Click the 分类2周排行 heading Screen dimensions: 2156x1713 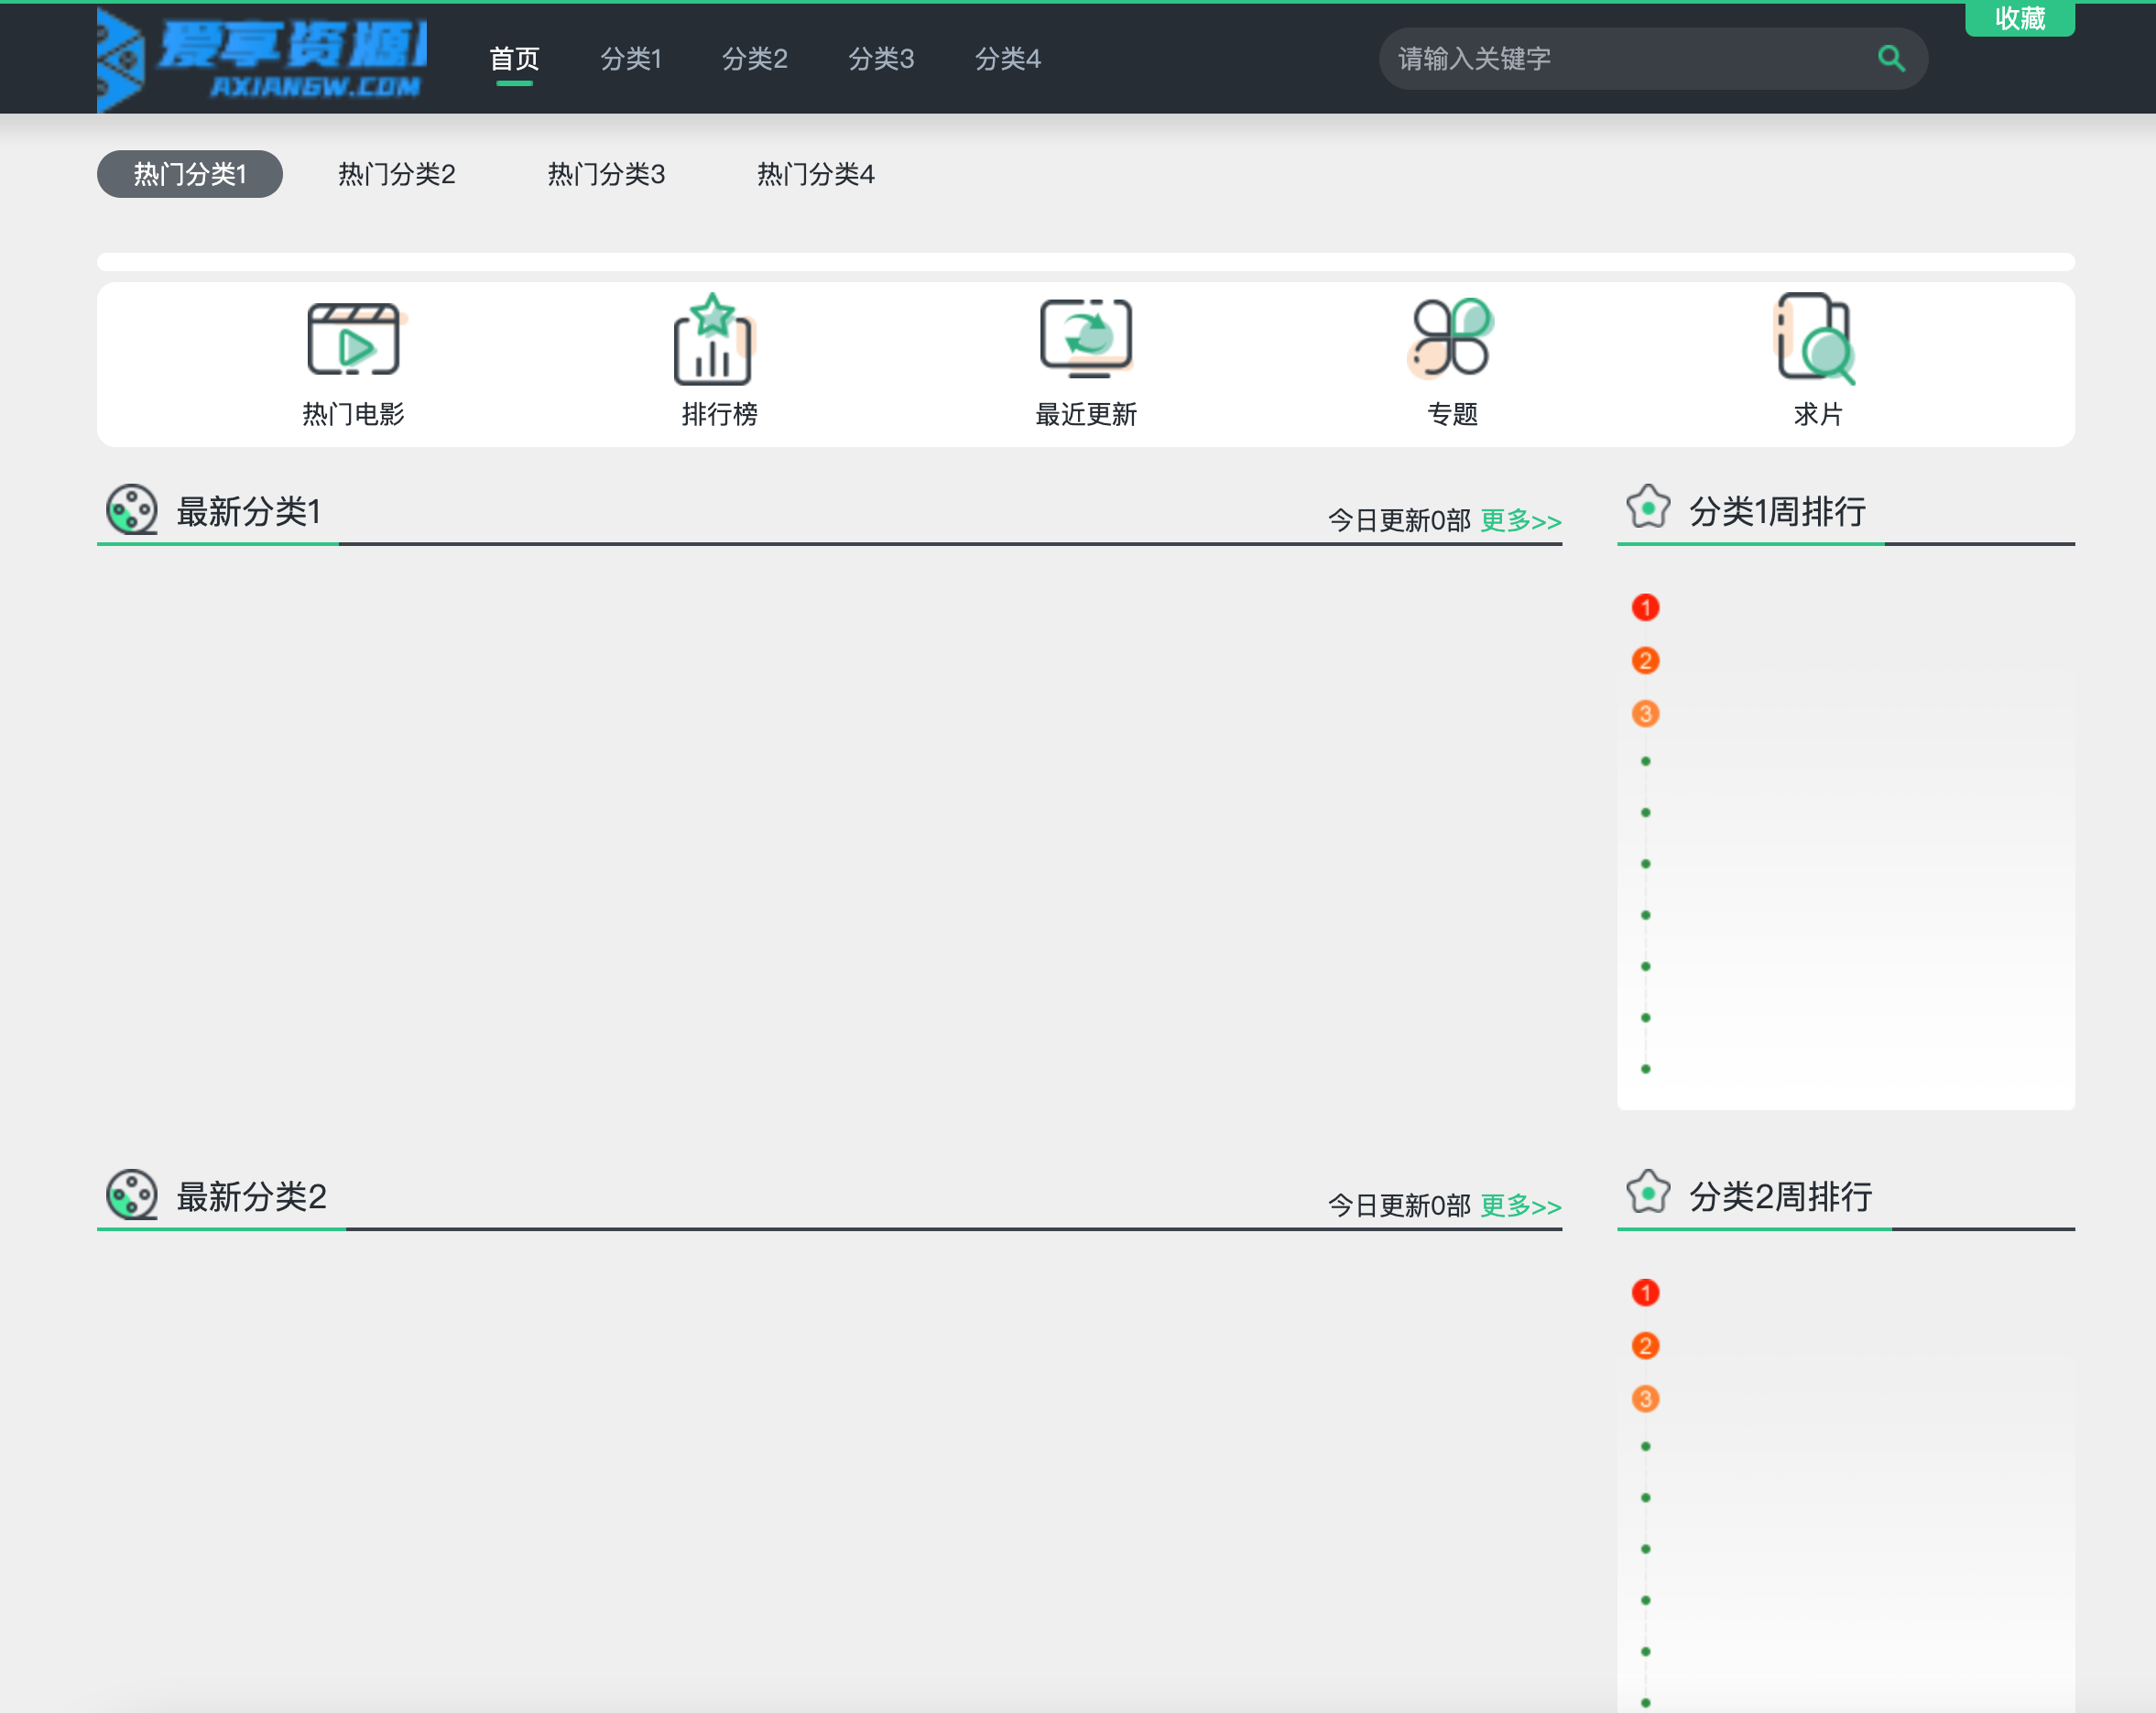[x=1780, y=1196]
